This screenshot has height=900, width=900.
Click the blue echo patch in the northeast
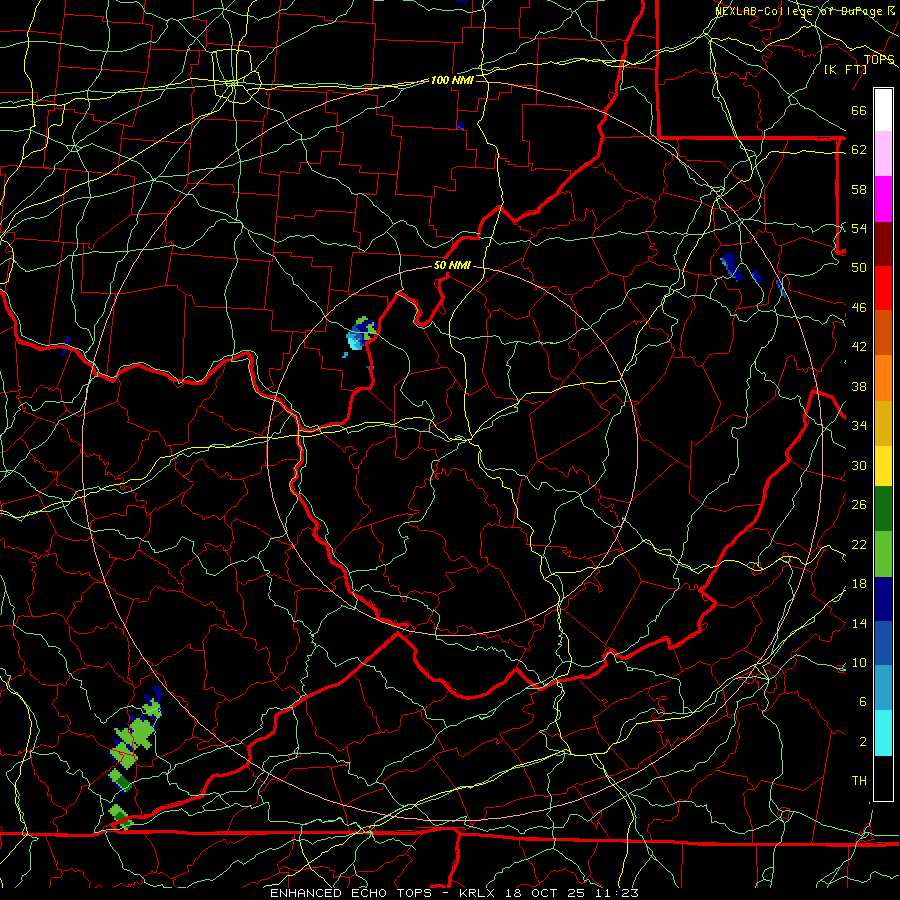point(731,266)
